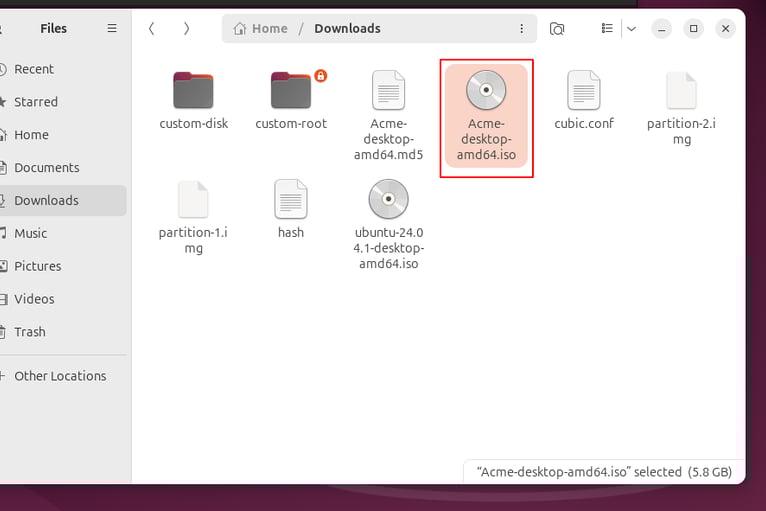Screen dimensions: 766x511
Task: Open Music in the sidebar
Action: 61,234
